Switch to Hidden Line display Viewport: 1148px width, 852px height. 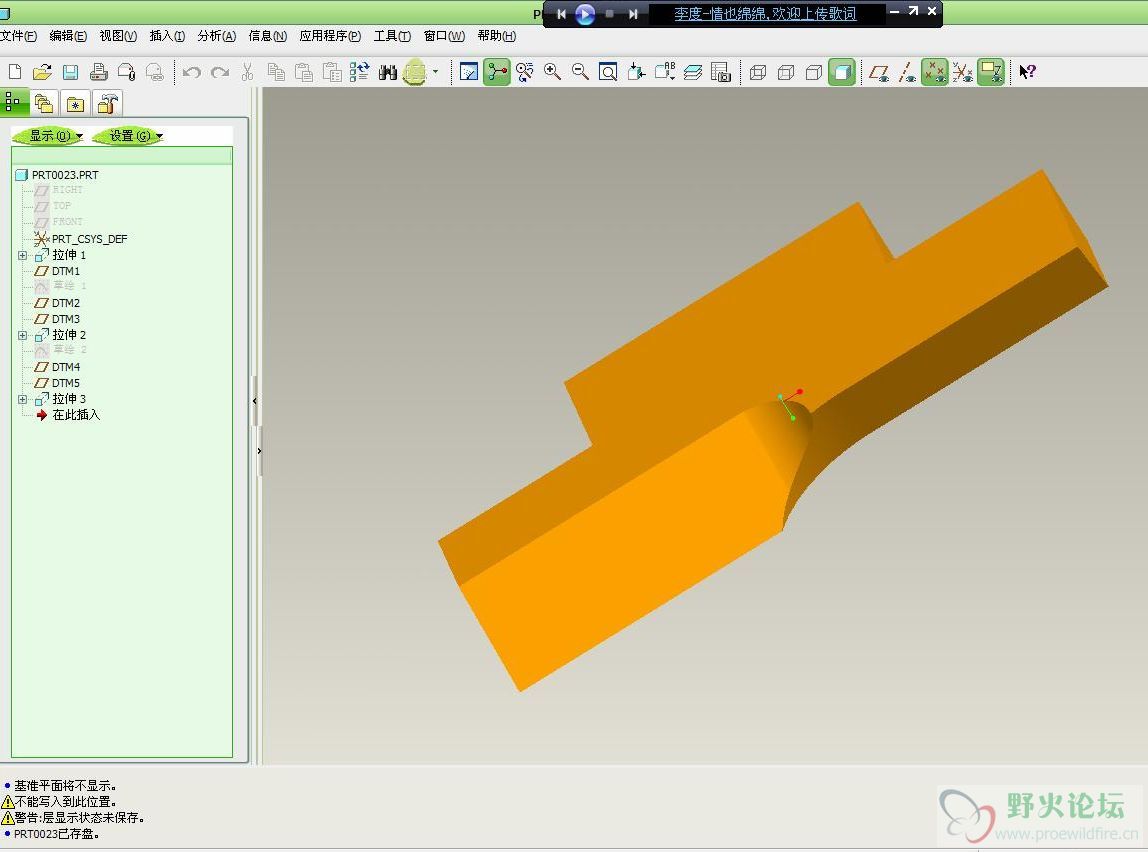coord(786,72)
